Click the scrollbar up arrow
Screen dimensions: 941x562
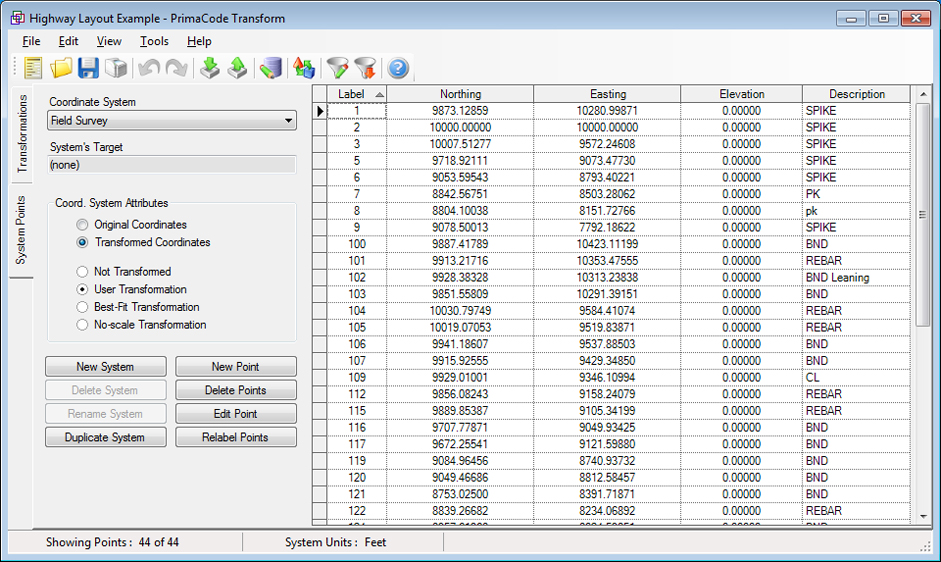point(923,94)
